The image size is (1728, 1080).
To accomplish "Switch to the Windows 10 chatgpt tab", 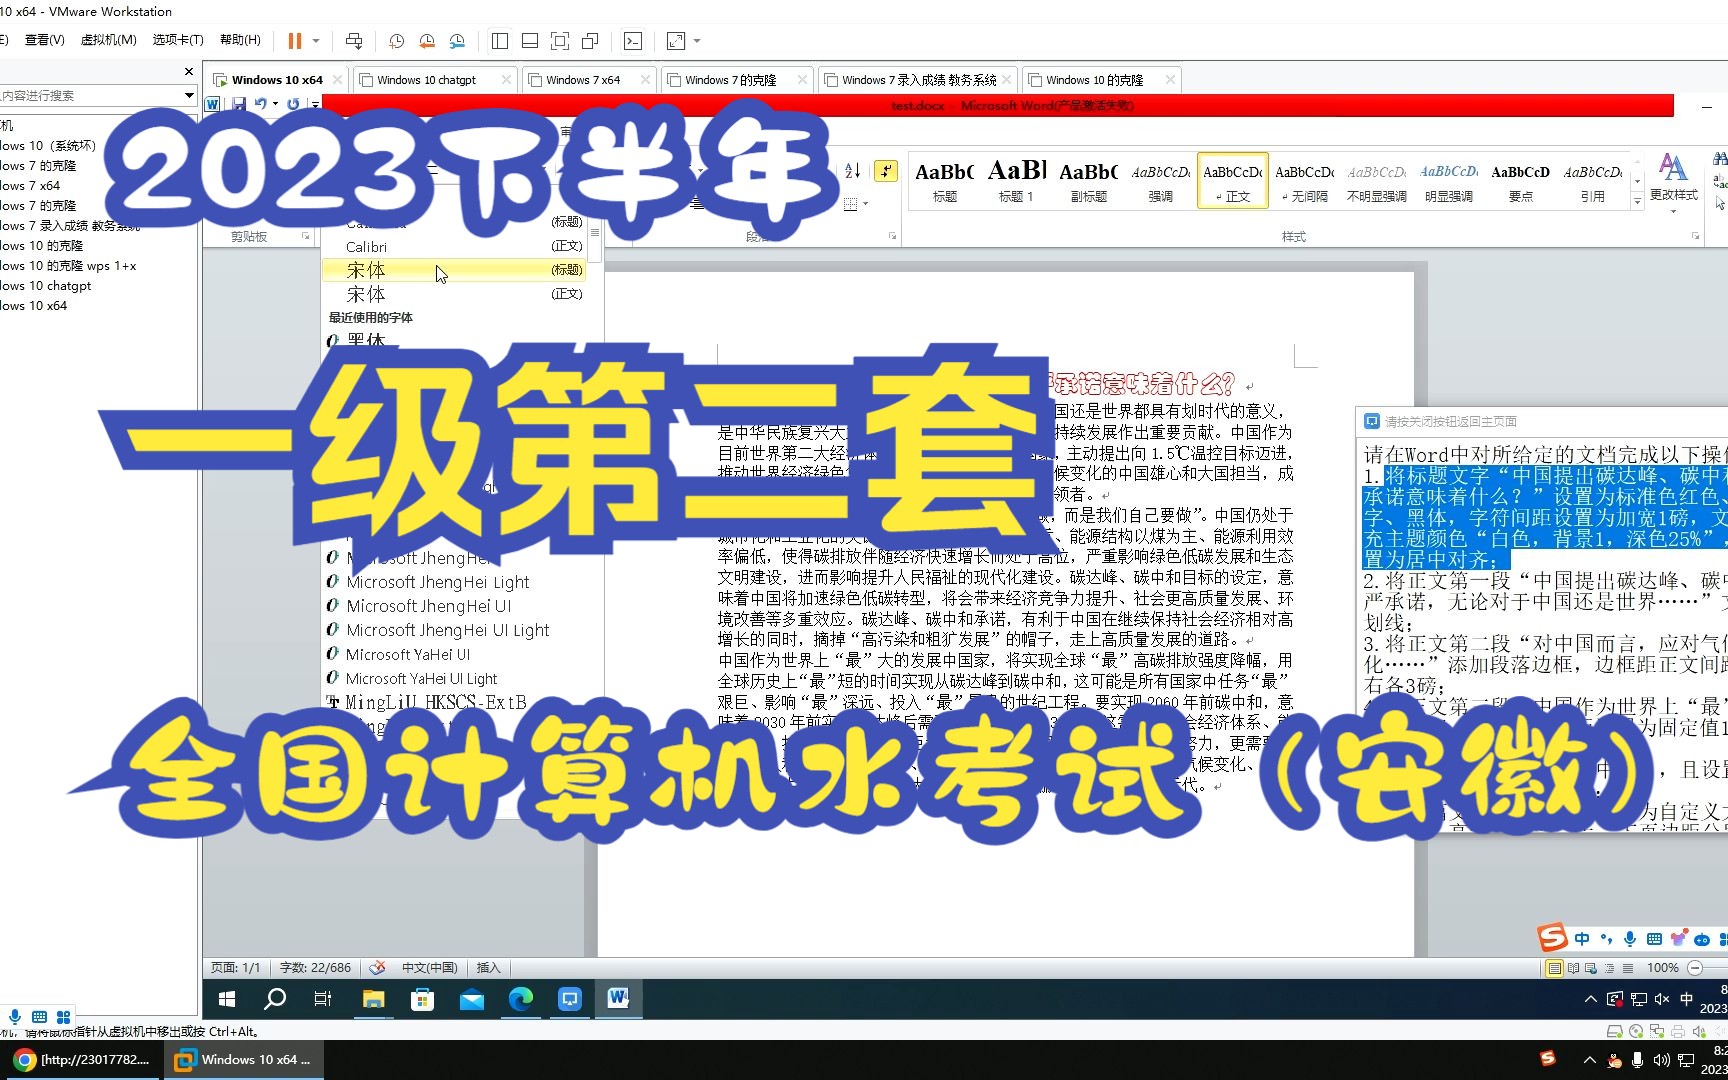I will [x=426, y=80].
